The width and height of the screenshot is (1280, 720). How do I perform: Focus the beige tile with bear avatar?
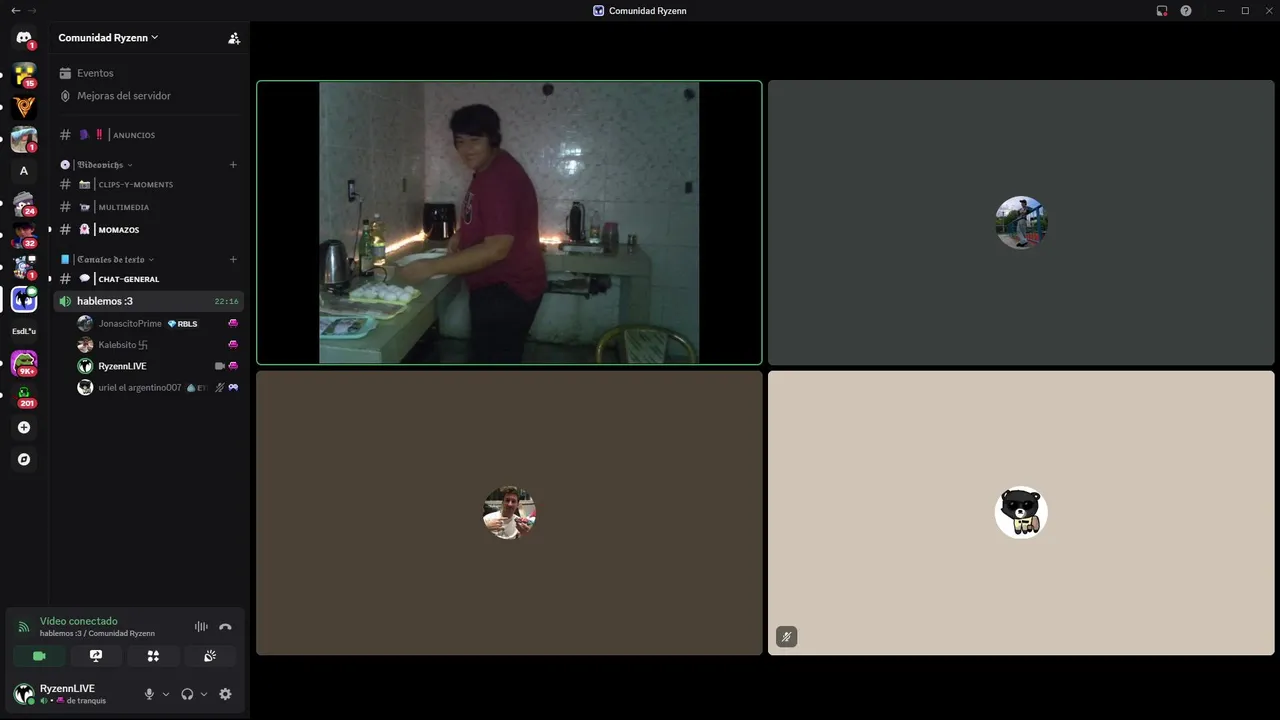pos(1021,513)
